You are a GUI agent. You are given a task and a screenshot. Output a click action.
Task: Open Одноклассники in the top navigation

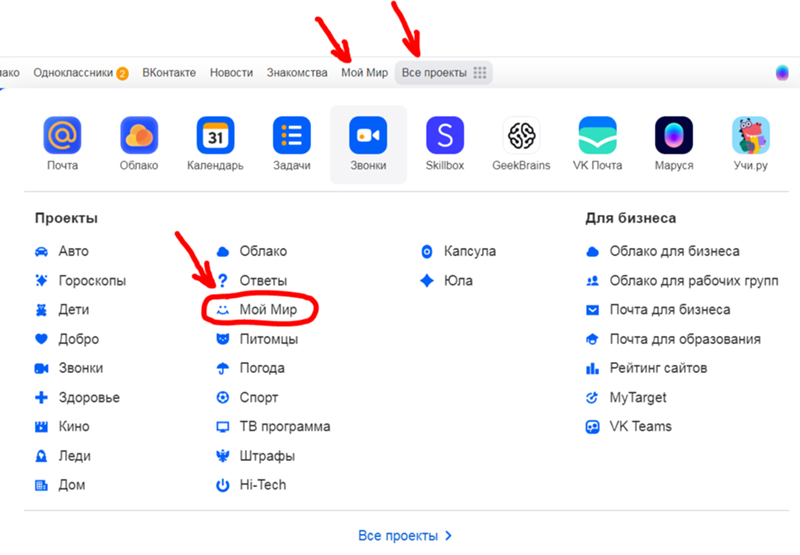[x=73, y=73]
